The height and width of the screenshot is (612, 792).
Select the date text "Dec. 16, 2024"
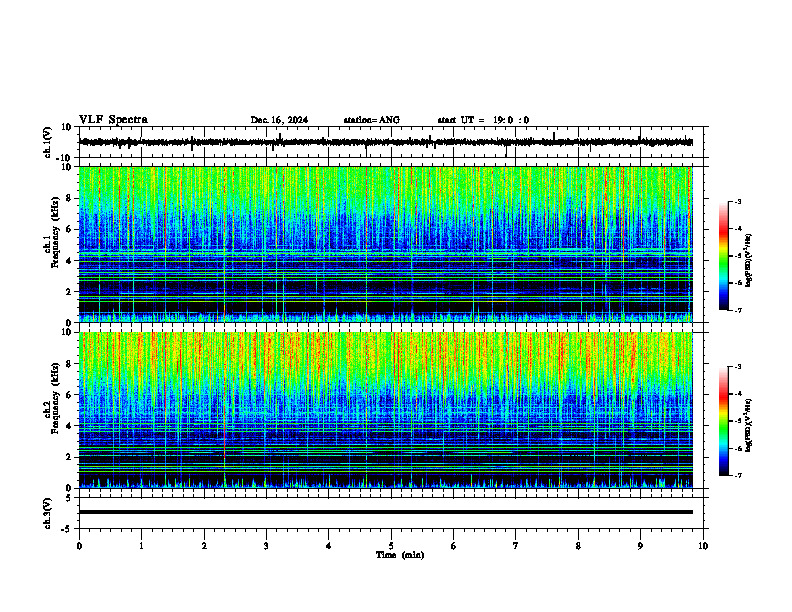pos(279,120)
